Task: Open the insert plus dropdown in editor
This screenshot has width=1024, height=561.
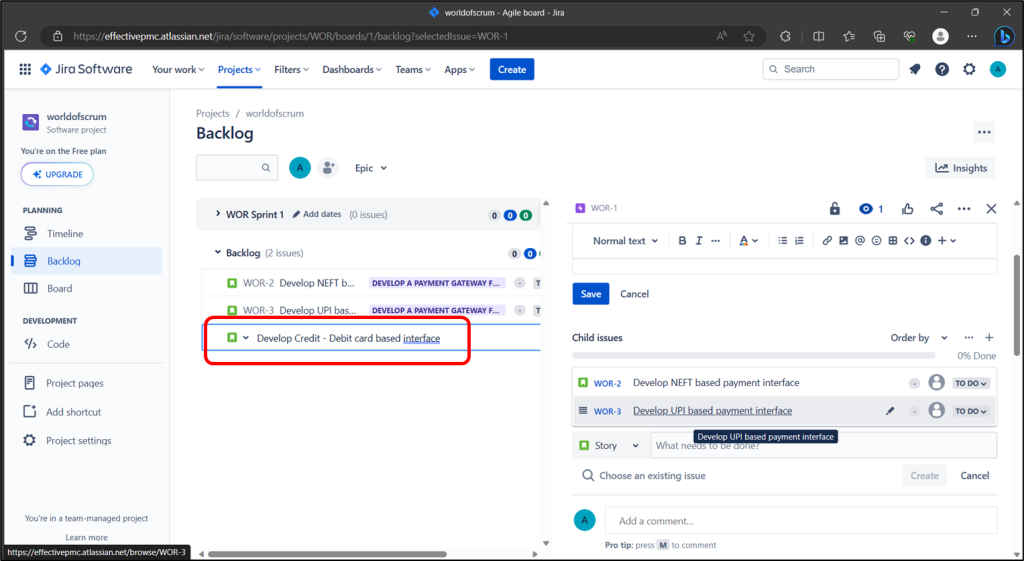Action: pyautogui.click(x=947, y=241)
